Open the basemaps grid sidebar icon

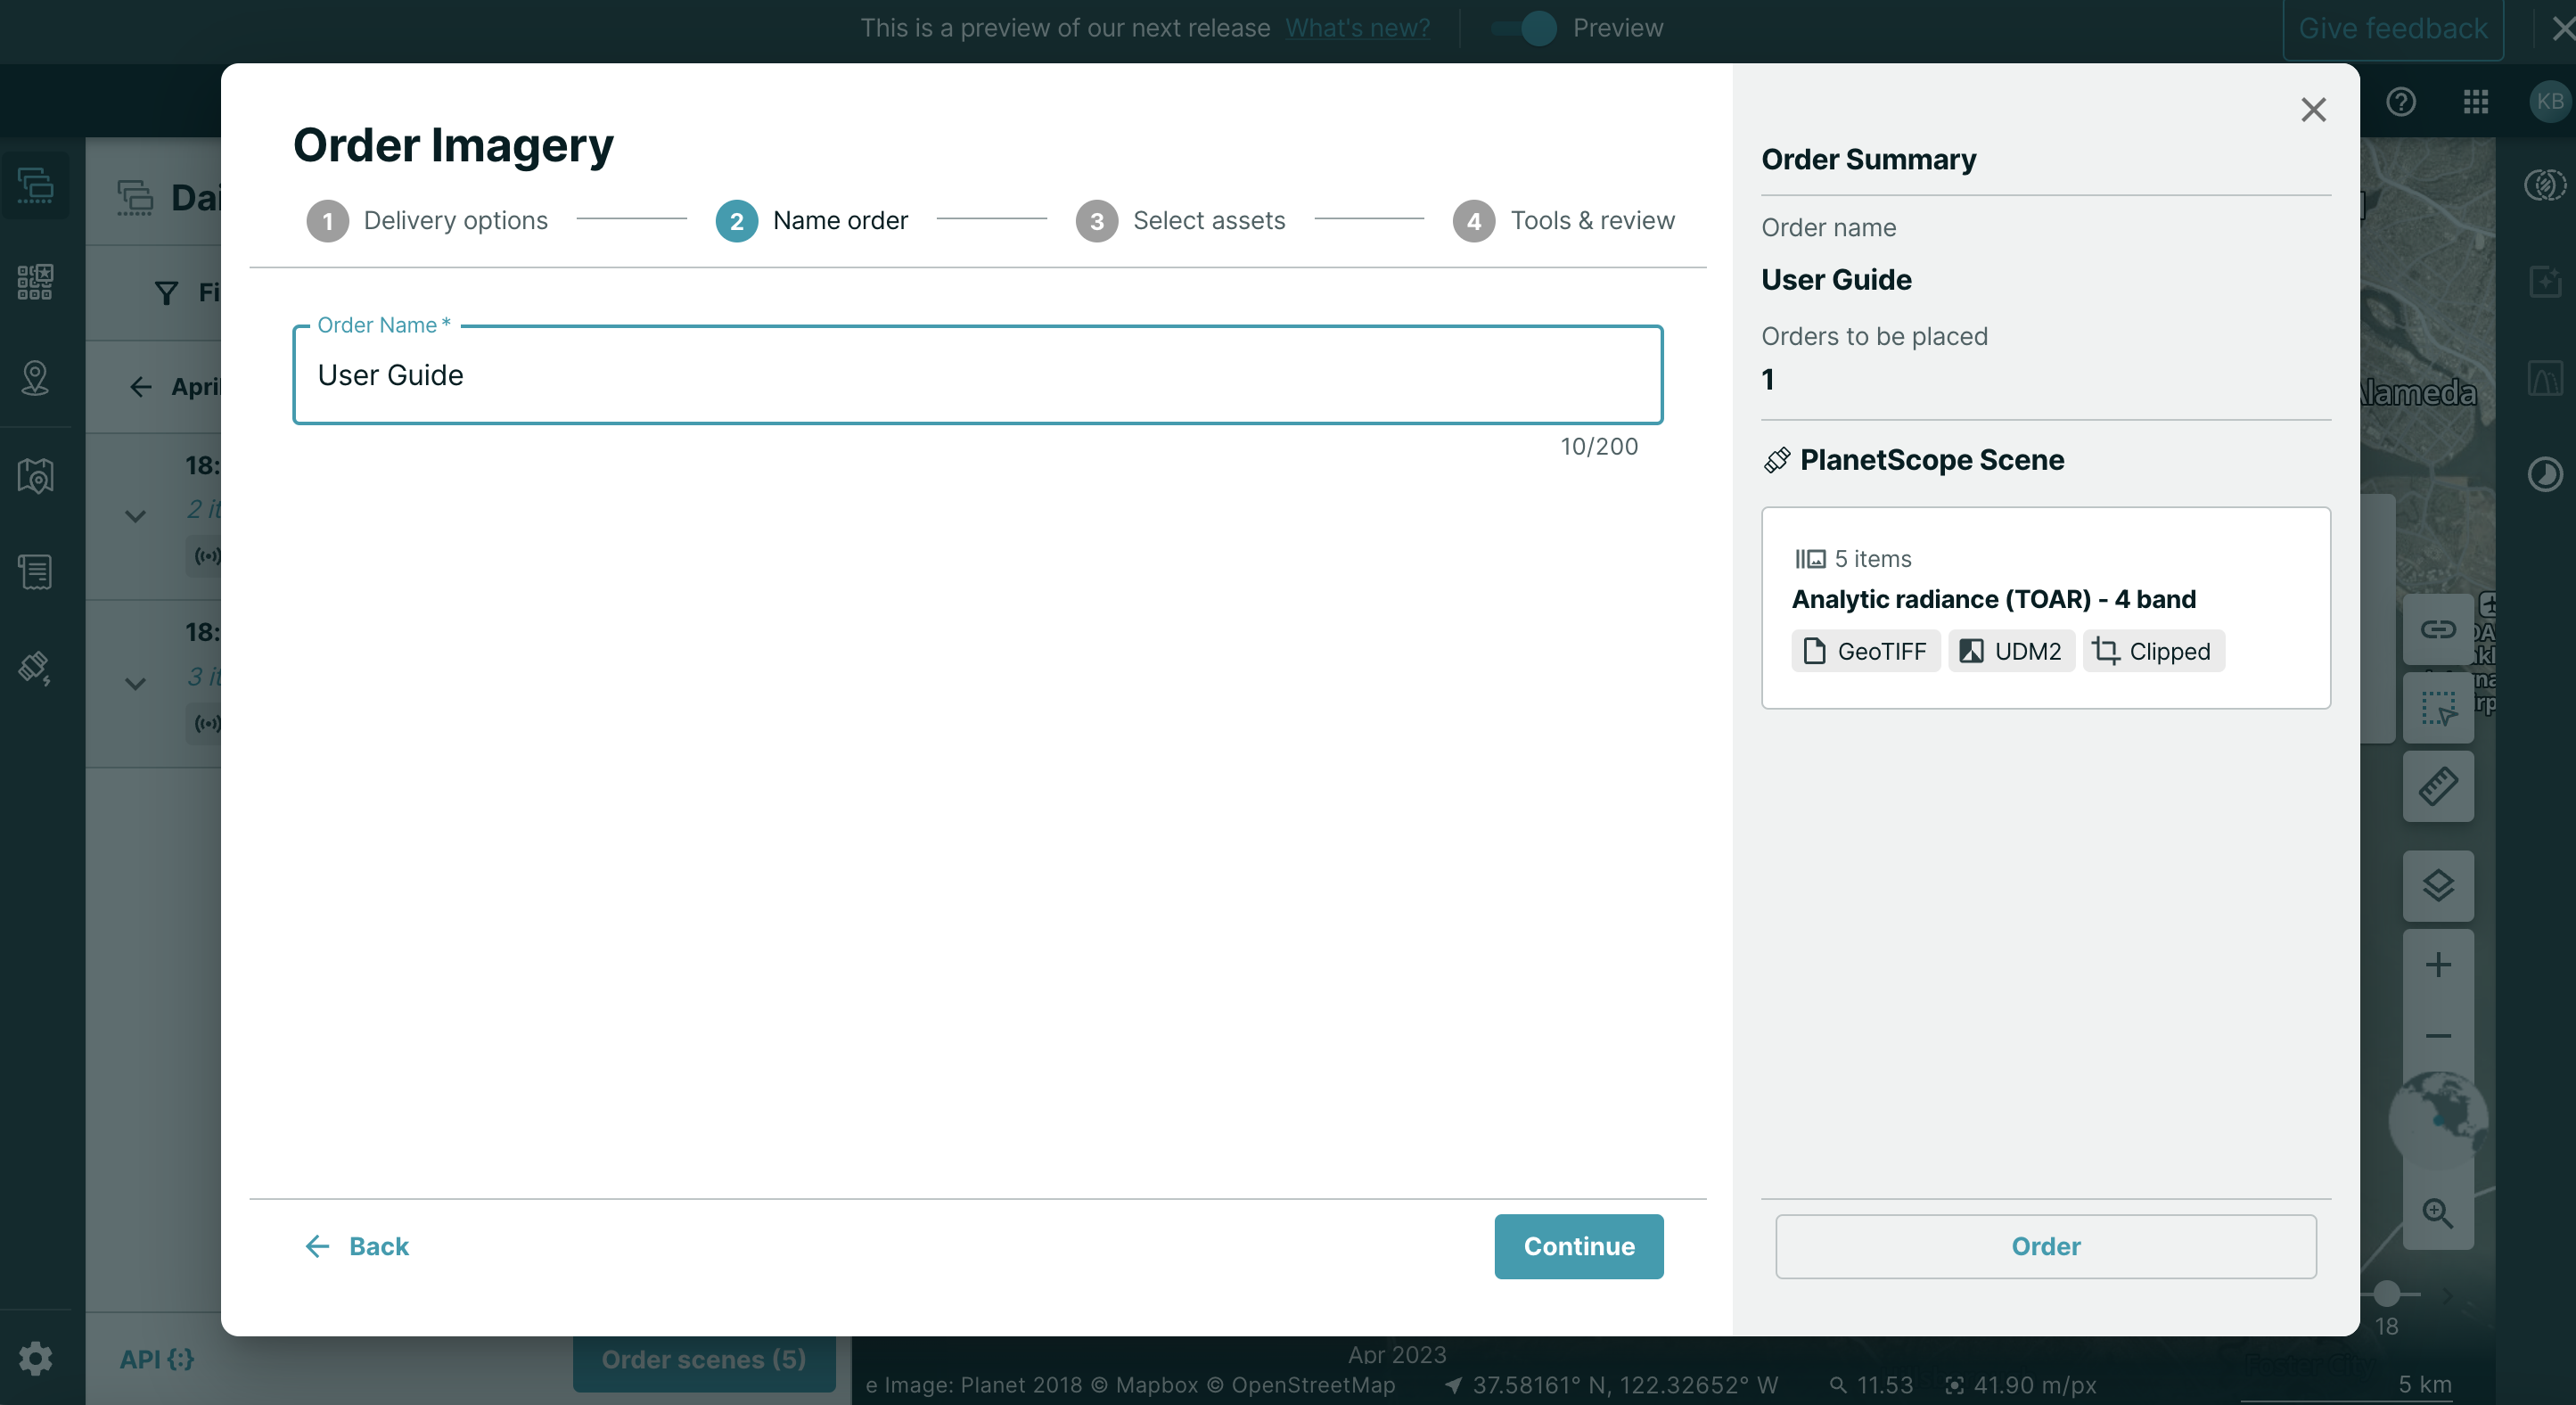click(35, 282)
